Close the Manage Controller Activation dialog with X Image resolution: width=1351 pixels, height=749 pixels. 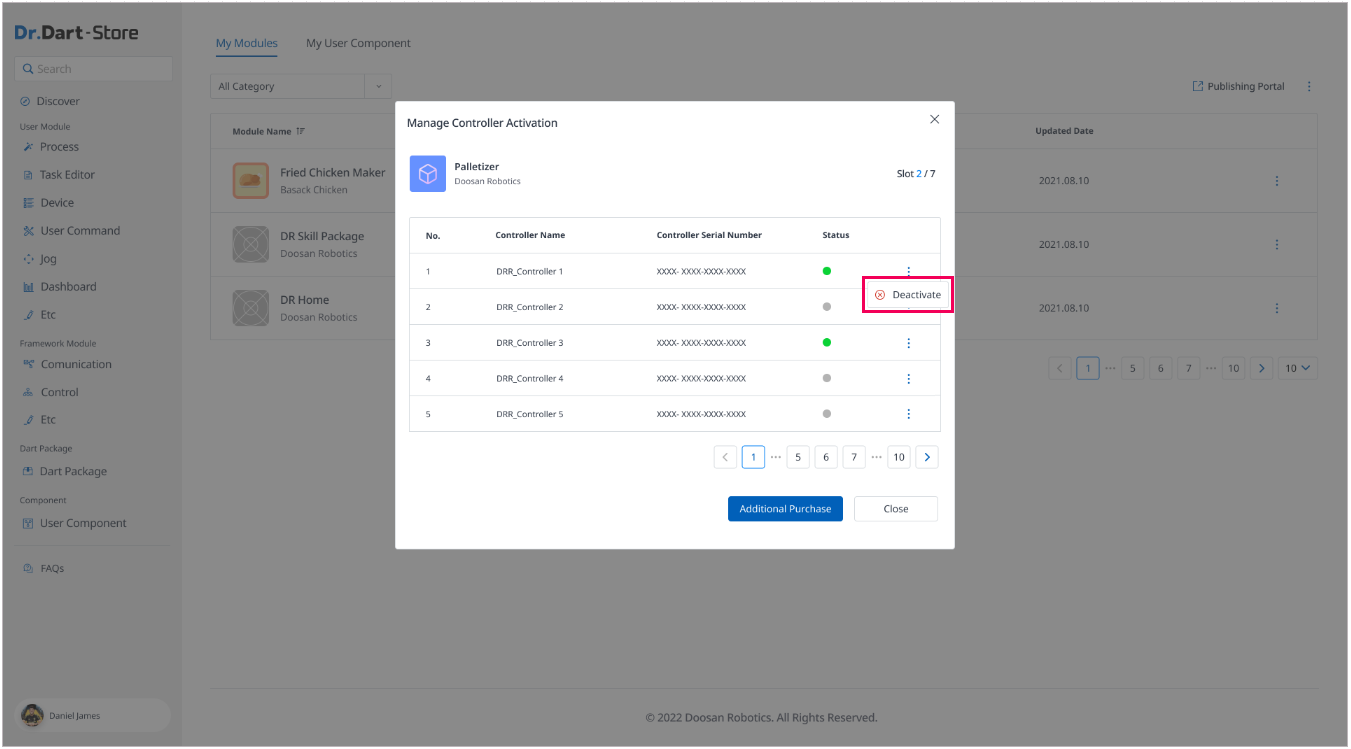[934, 119]
